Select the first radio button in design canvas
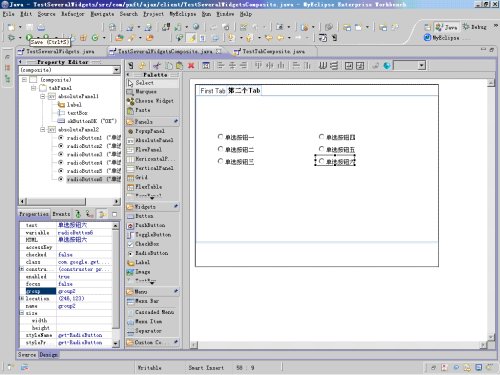 (x=236, y=137)
